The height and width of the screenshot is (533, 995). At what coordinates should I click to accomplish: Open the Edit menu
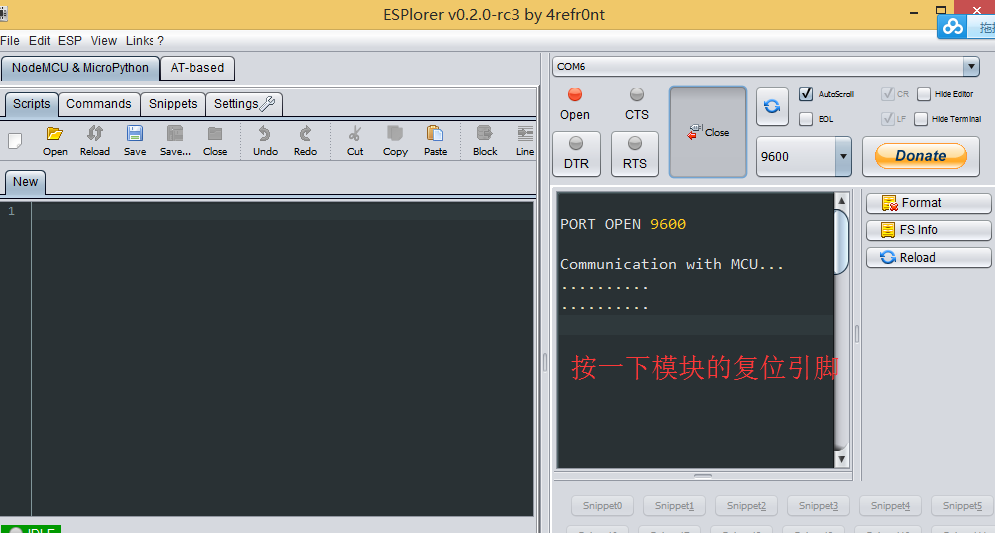click(x=39, y=41)
